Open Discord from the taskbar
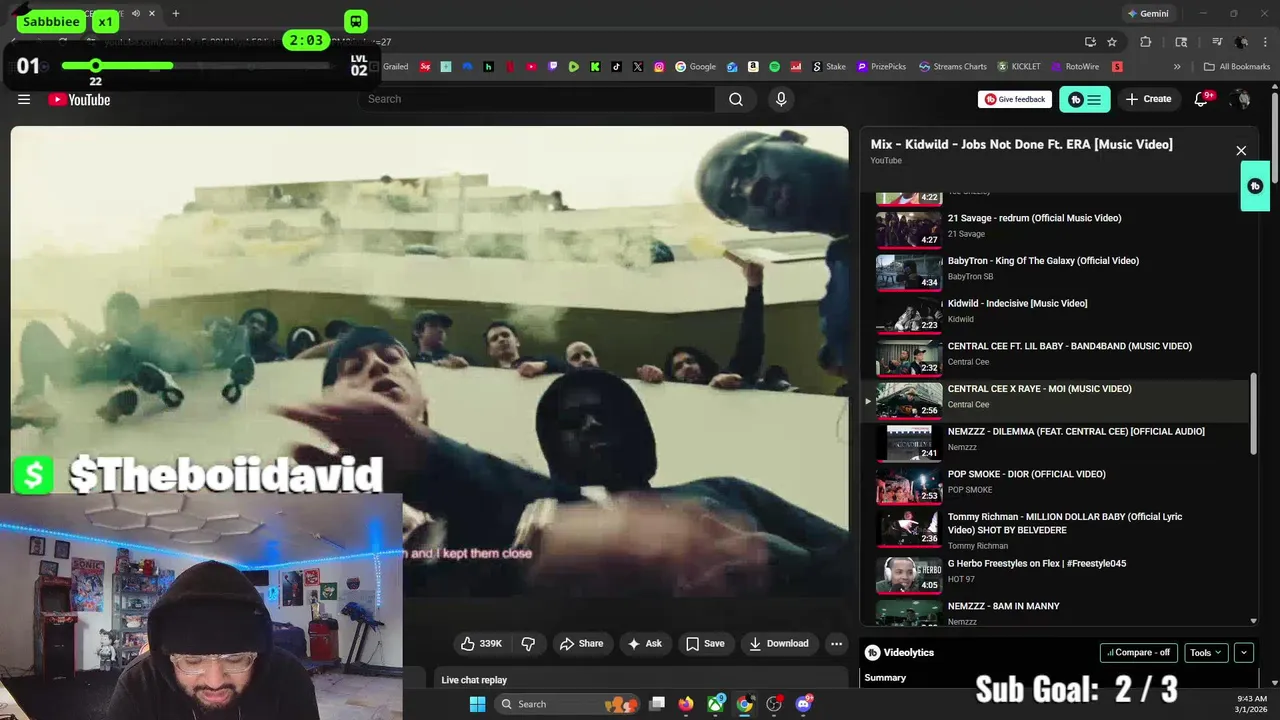1280x720 pixels. click(803, 704)
